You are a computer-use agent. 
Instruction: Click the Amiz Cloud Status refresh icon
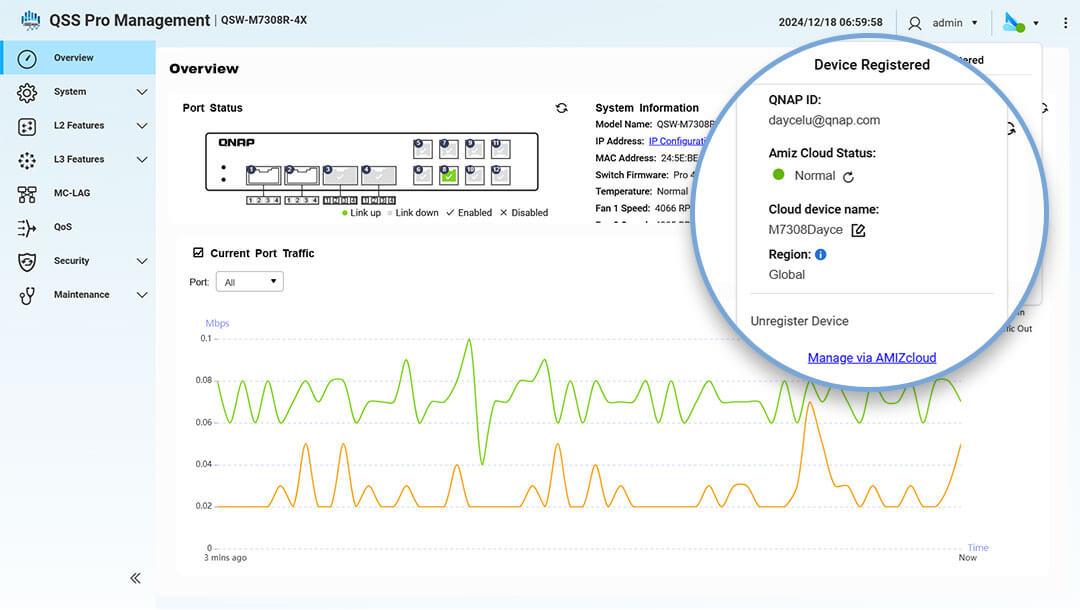pyautogui.click(x=849, y=177)
